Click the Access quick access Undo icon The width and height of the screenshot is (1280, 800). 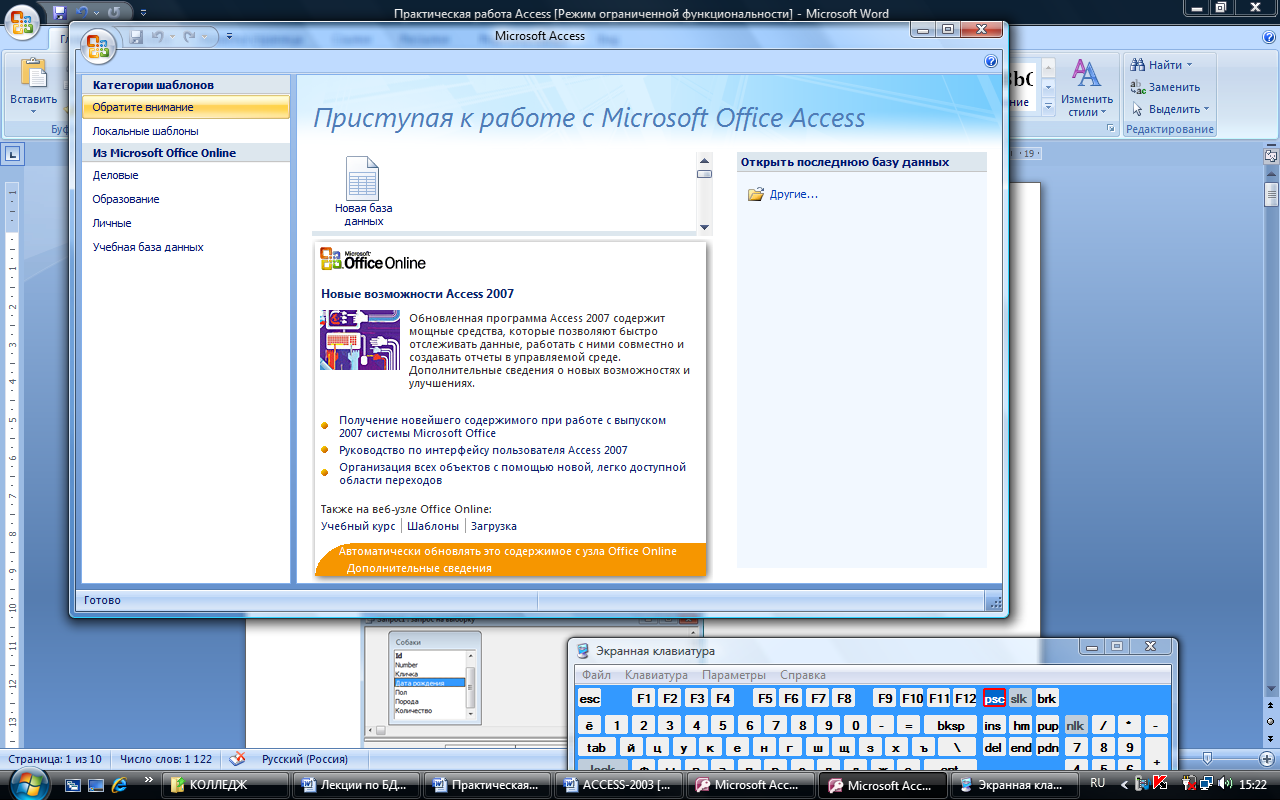click(x=158, y=37)
